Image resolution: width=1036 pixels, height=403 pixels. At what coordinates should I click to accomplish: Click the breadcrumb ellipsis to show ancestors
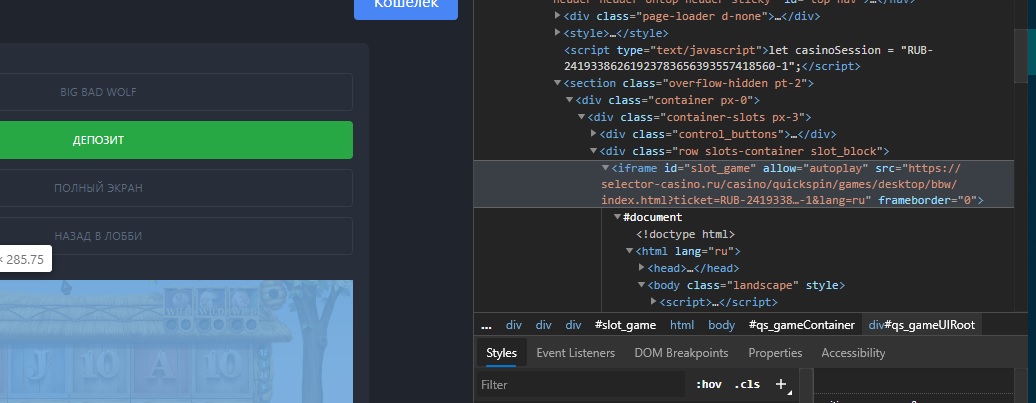coord(486,325)
